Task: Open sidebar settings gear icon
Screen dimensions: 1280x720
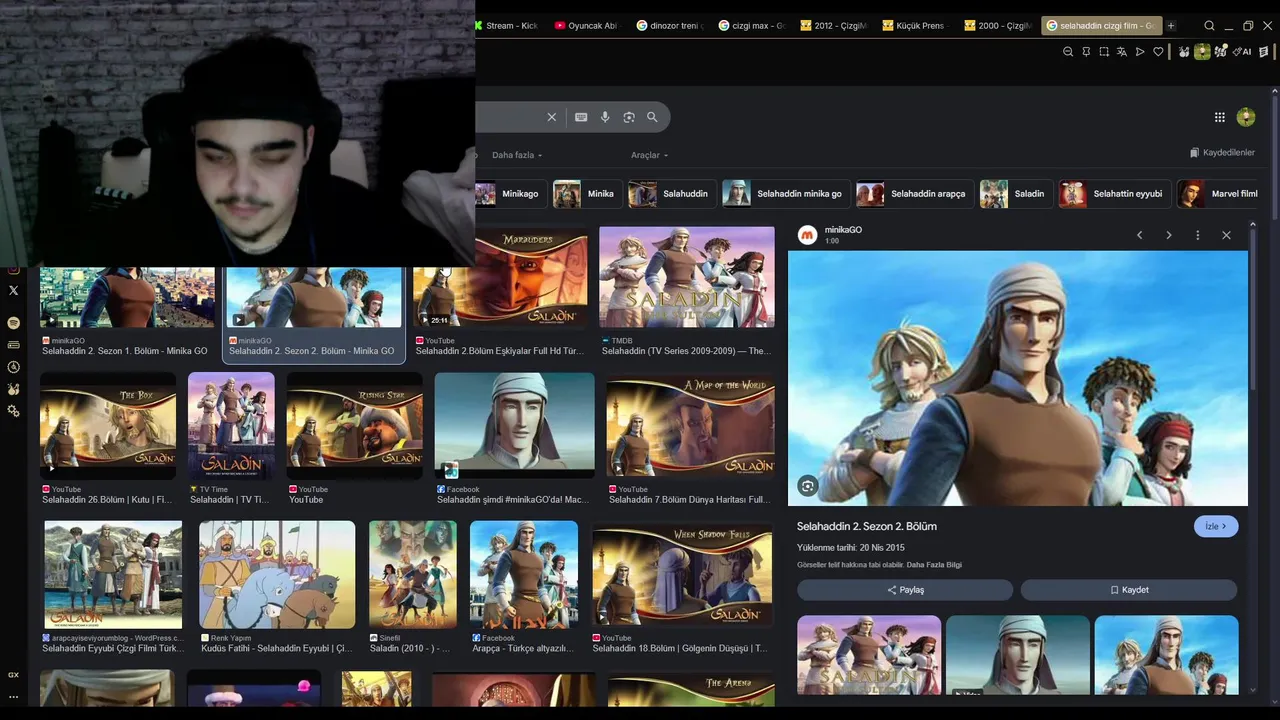Action: pos(13,411)
